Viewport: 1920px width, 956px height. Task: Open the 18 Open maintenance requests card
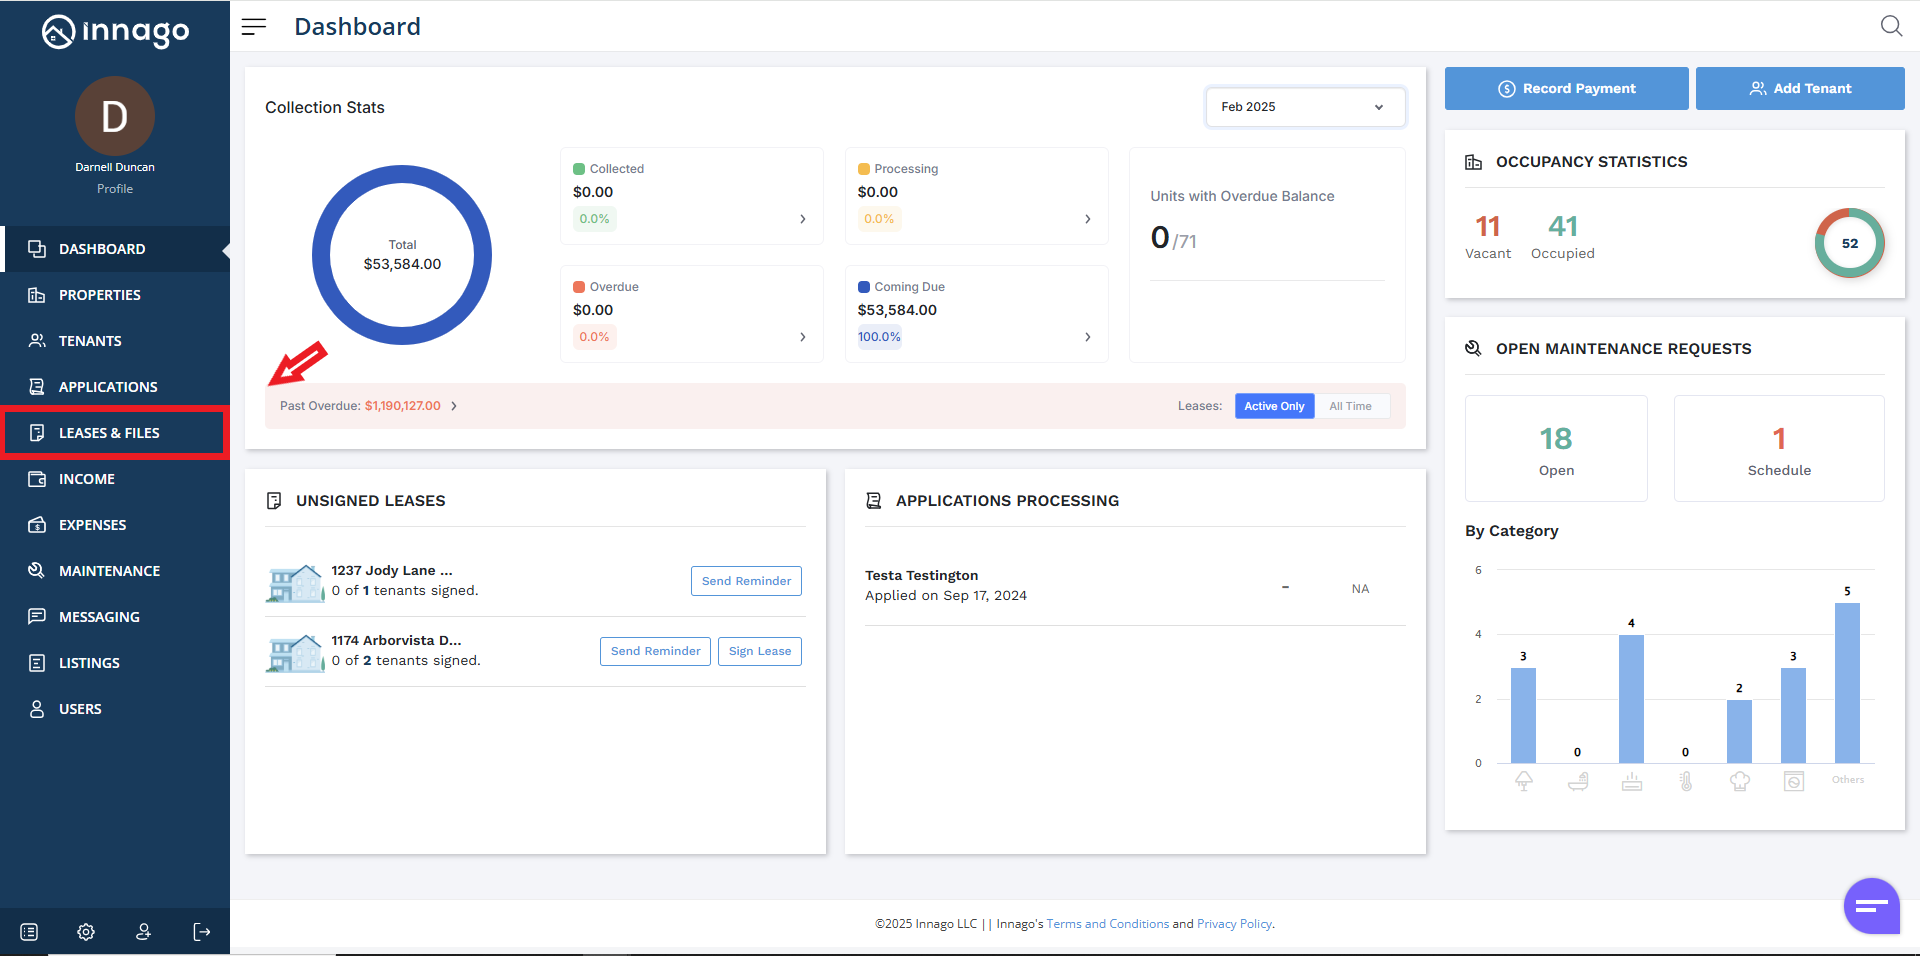click(1555, 449)
